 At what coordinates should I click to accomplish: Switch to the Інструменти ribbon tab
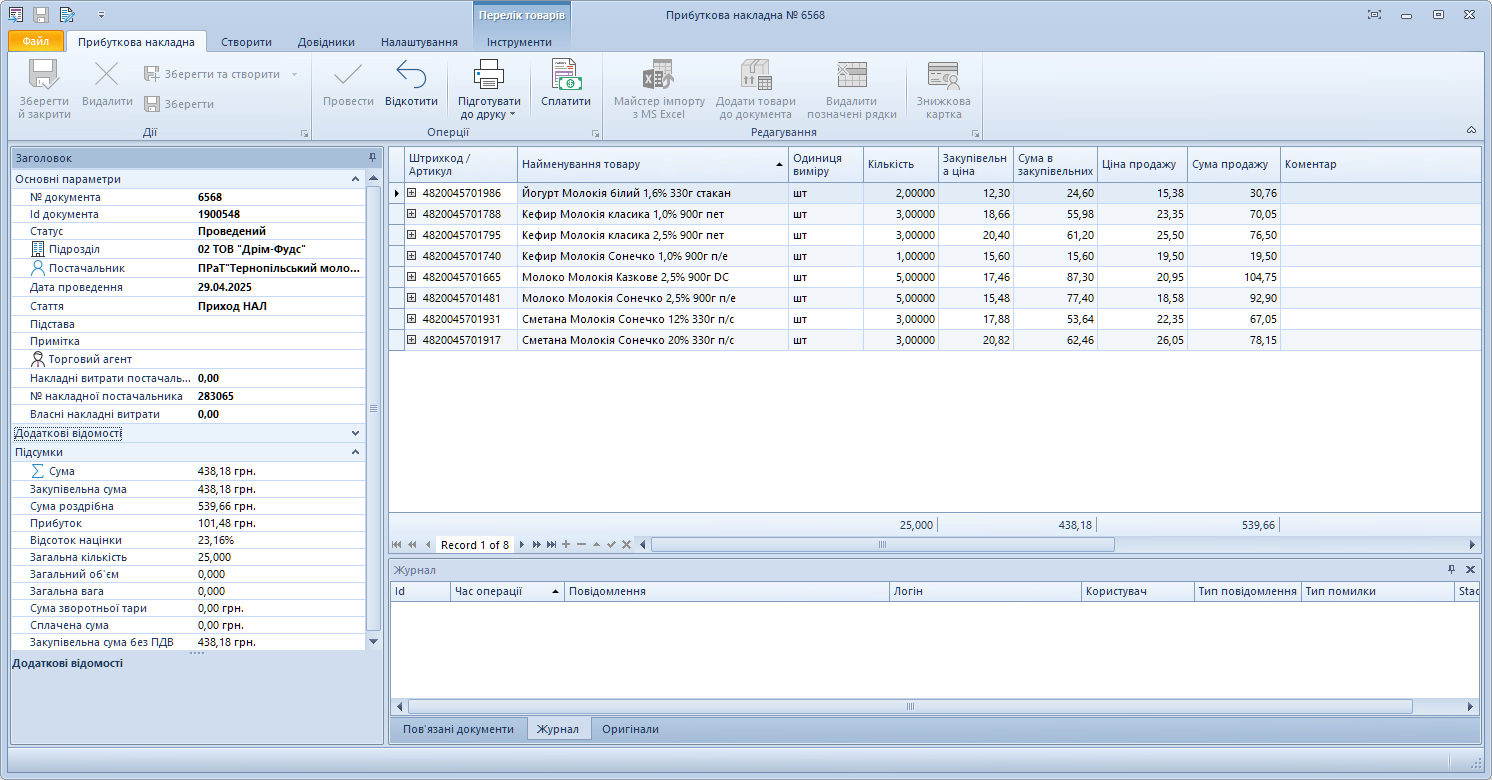519,42
